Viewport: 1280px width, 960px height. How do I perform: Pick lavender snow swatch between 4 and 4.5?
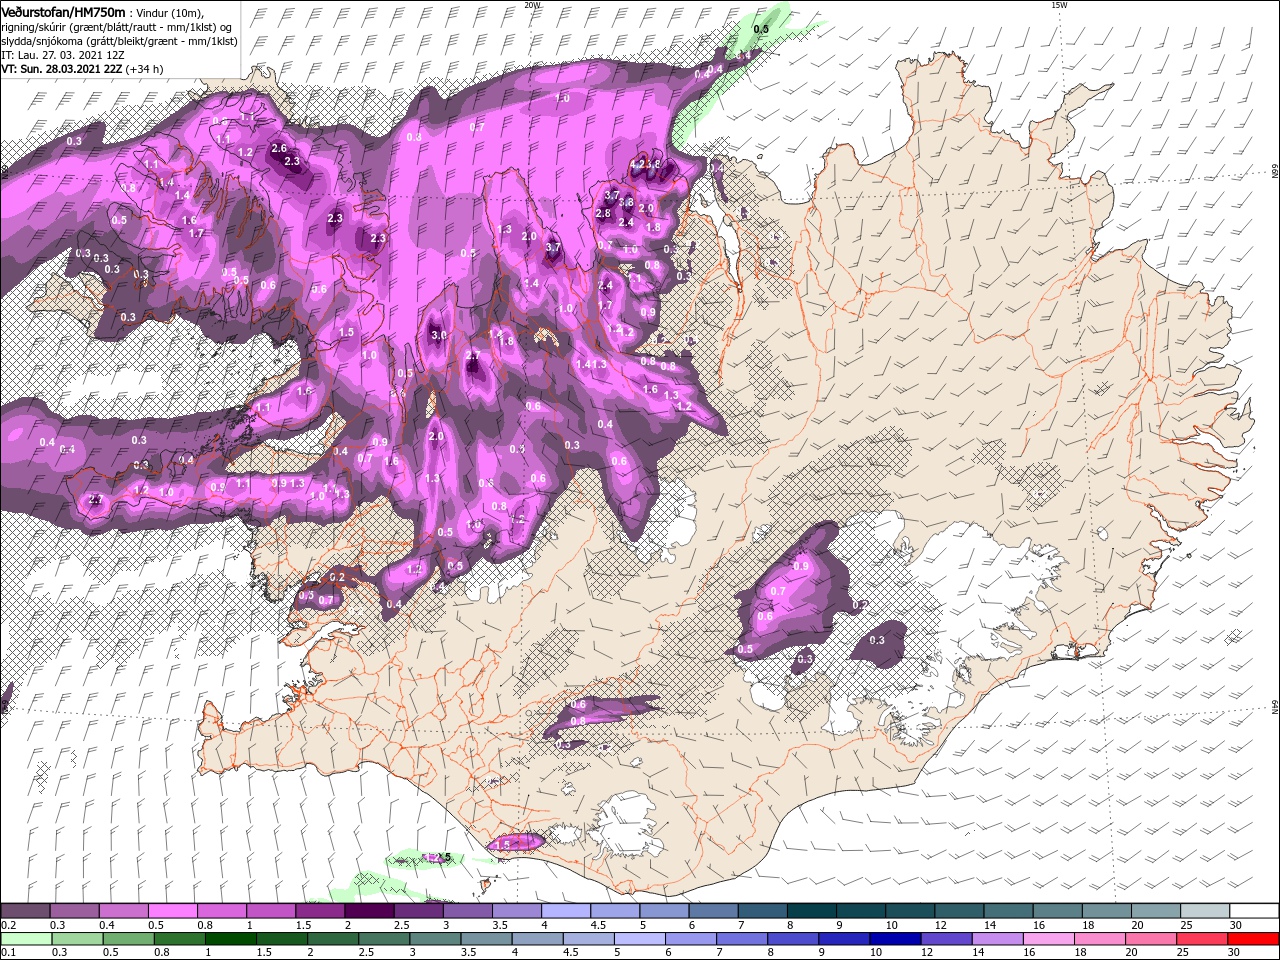[x=566, y=911]
